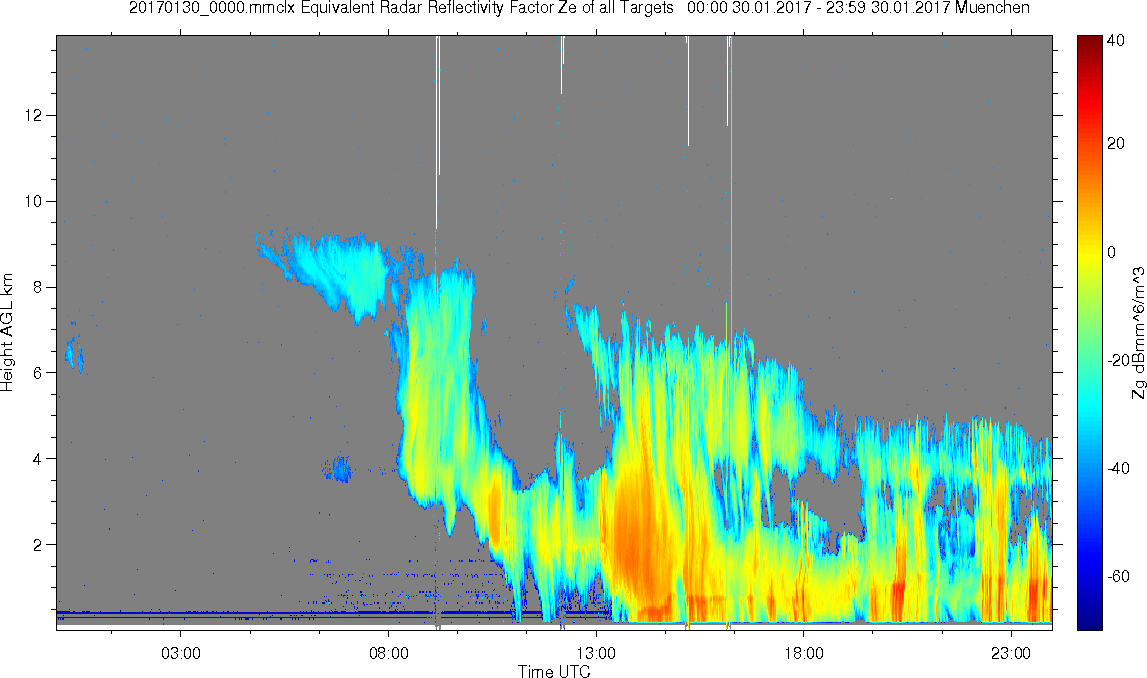Click the small cloud patch near 01:00
The image size is (1147, 678).
[x=74, y=353]
